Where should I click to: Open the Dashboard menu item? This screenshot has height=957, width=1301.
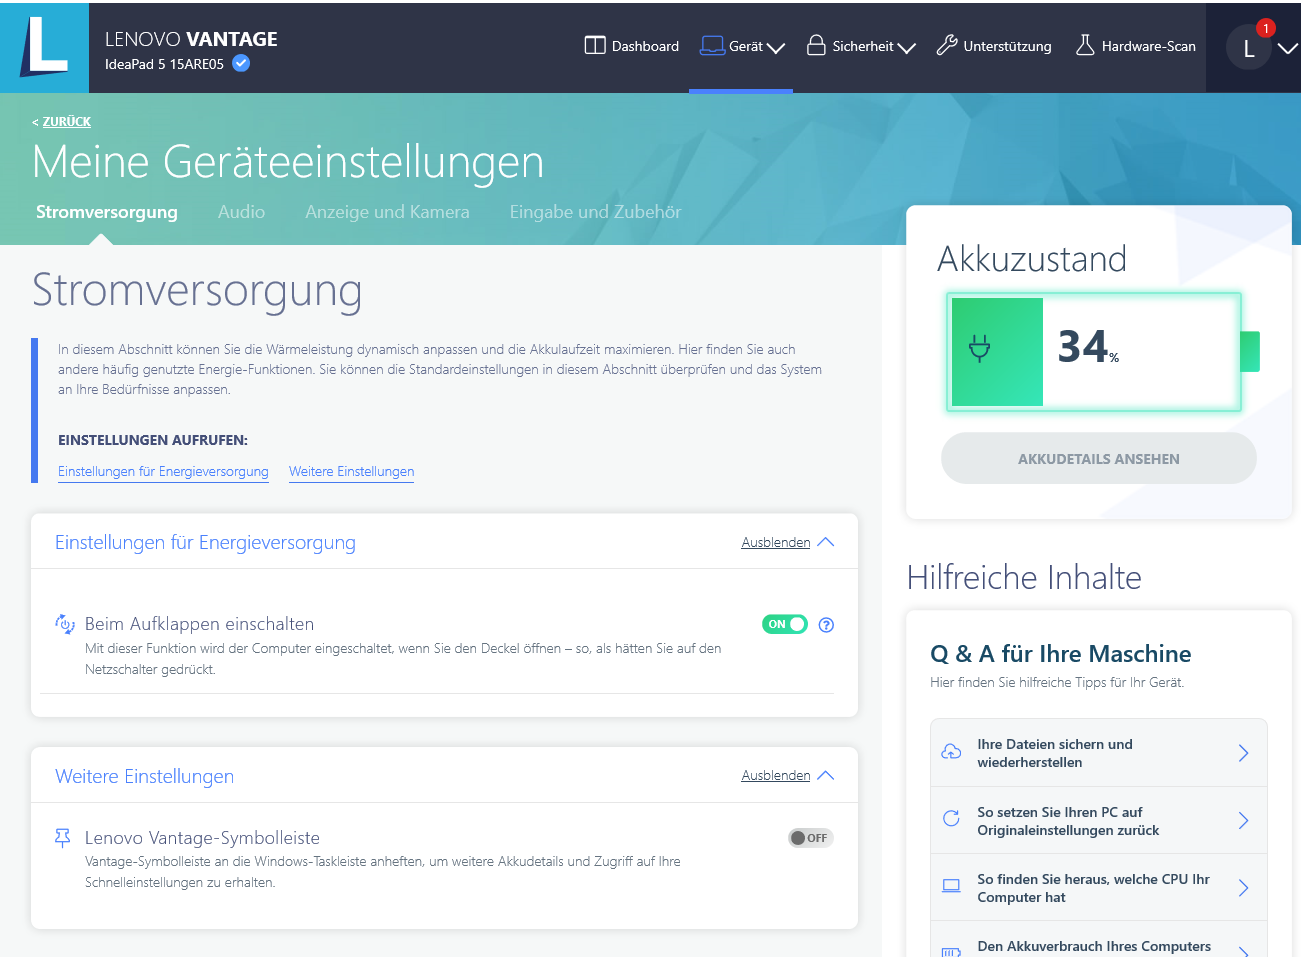tap(631, 46)
